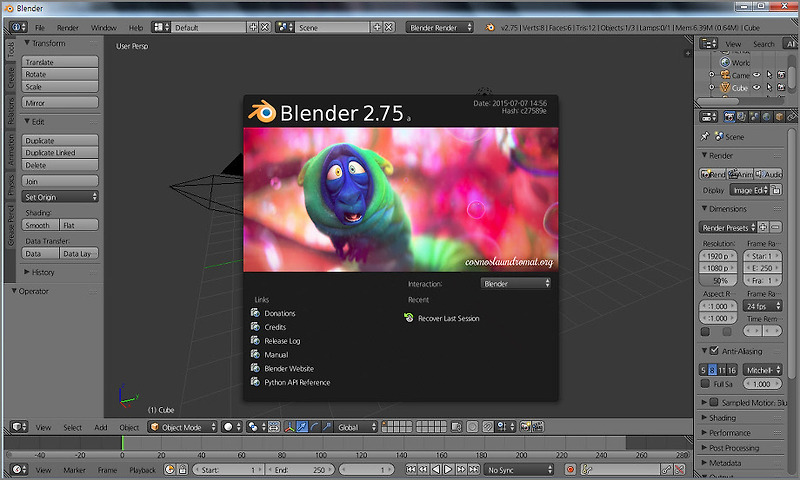The height and width of the screenshot is (480, 800).
Task: Click the timeline End frame field
Action: click(x=301, y=470)
